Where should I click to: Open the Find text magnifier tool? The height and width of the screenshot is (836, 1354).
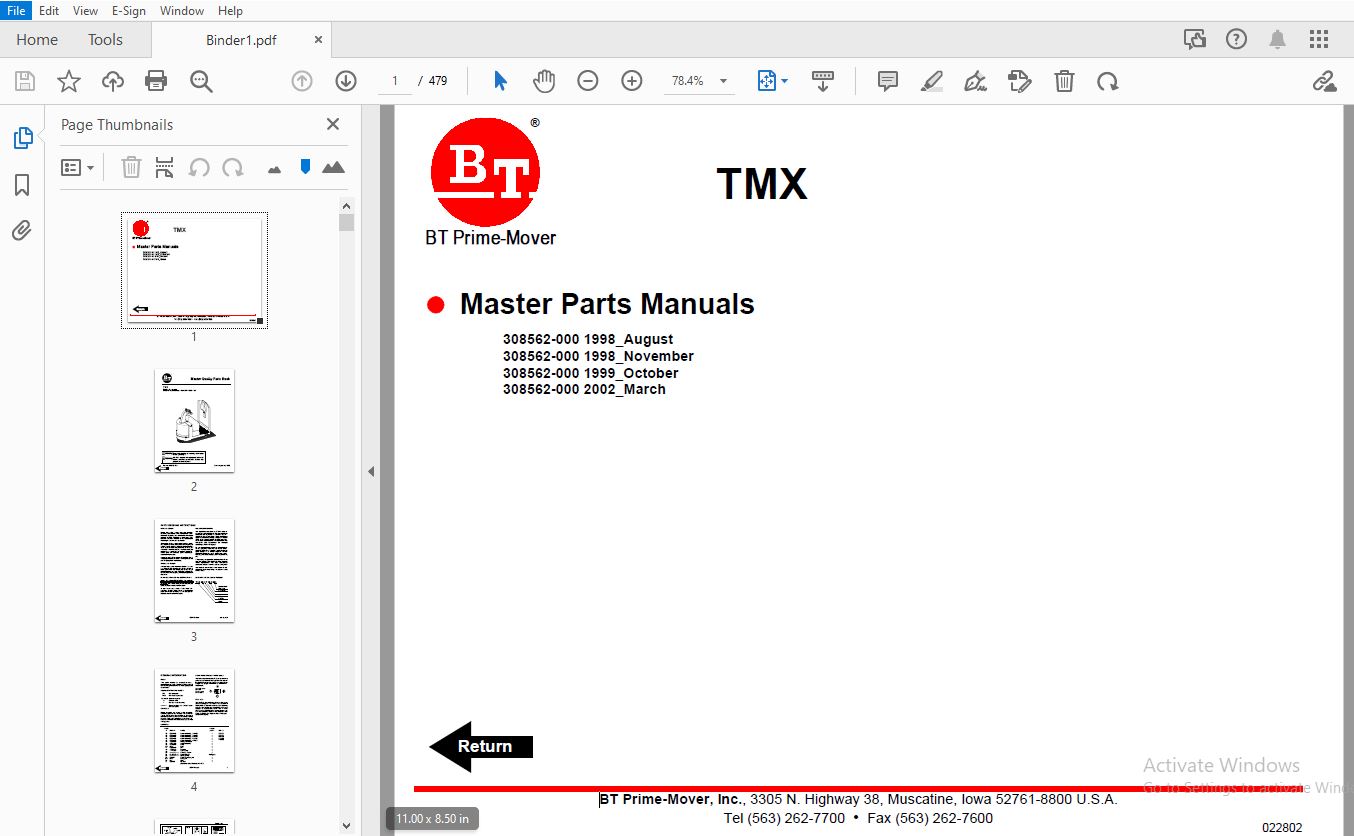201,81
